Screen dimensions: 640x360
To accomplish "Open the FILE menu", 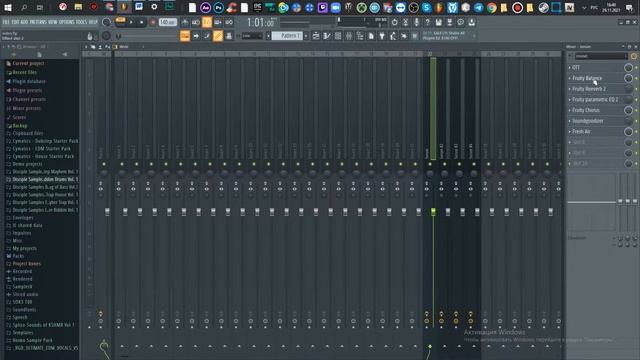I will [x=6, y=22].
